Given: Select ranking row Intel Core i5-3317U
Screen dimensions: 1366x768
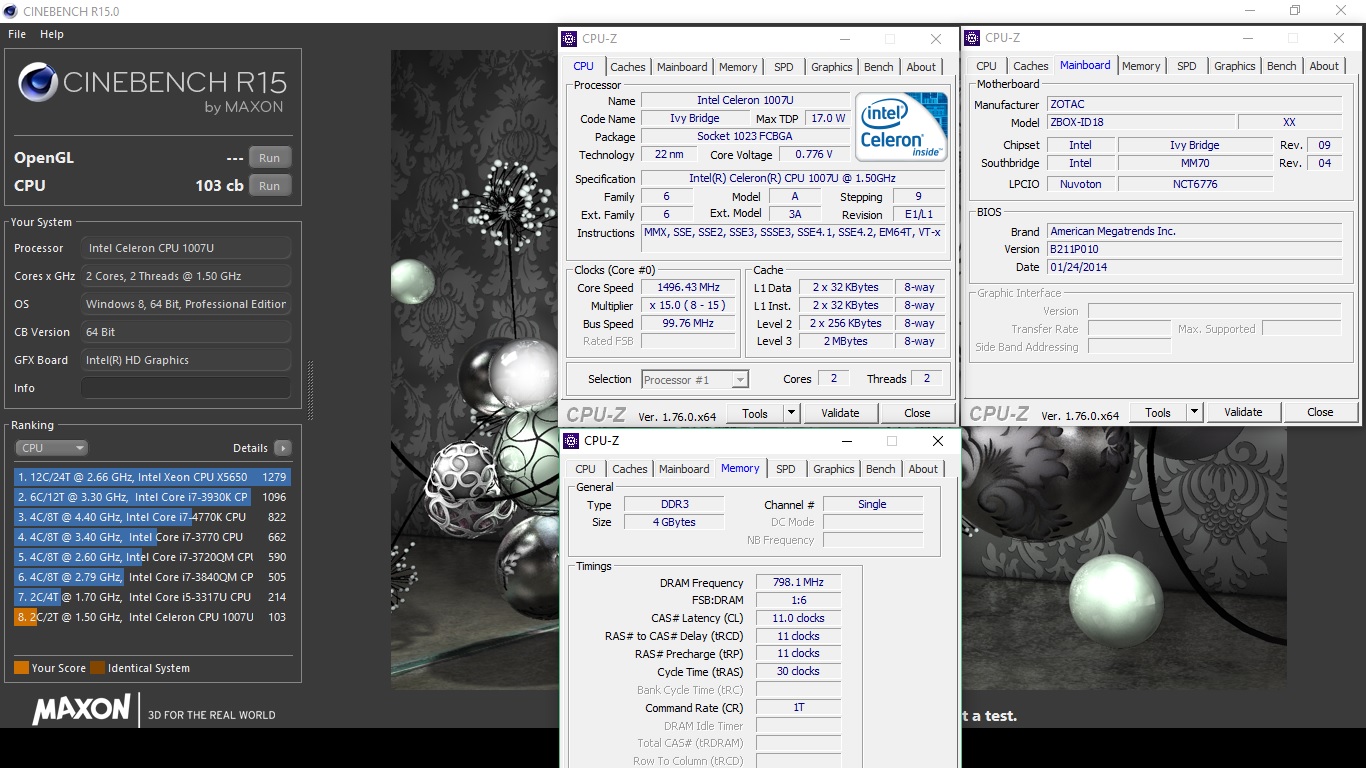Looking at the screenshot, I should (x=152, y=597).
